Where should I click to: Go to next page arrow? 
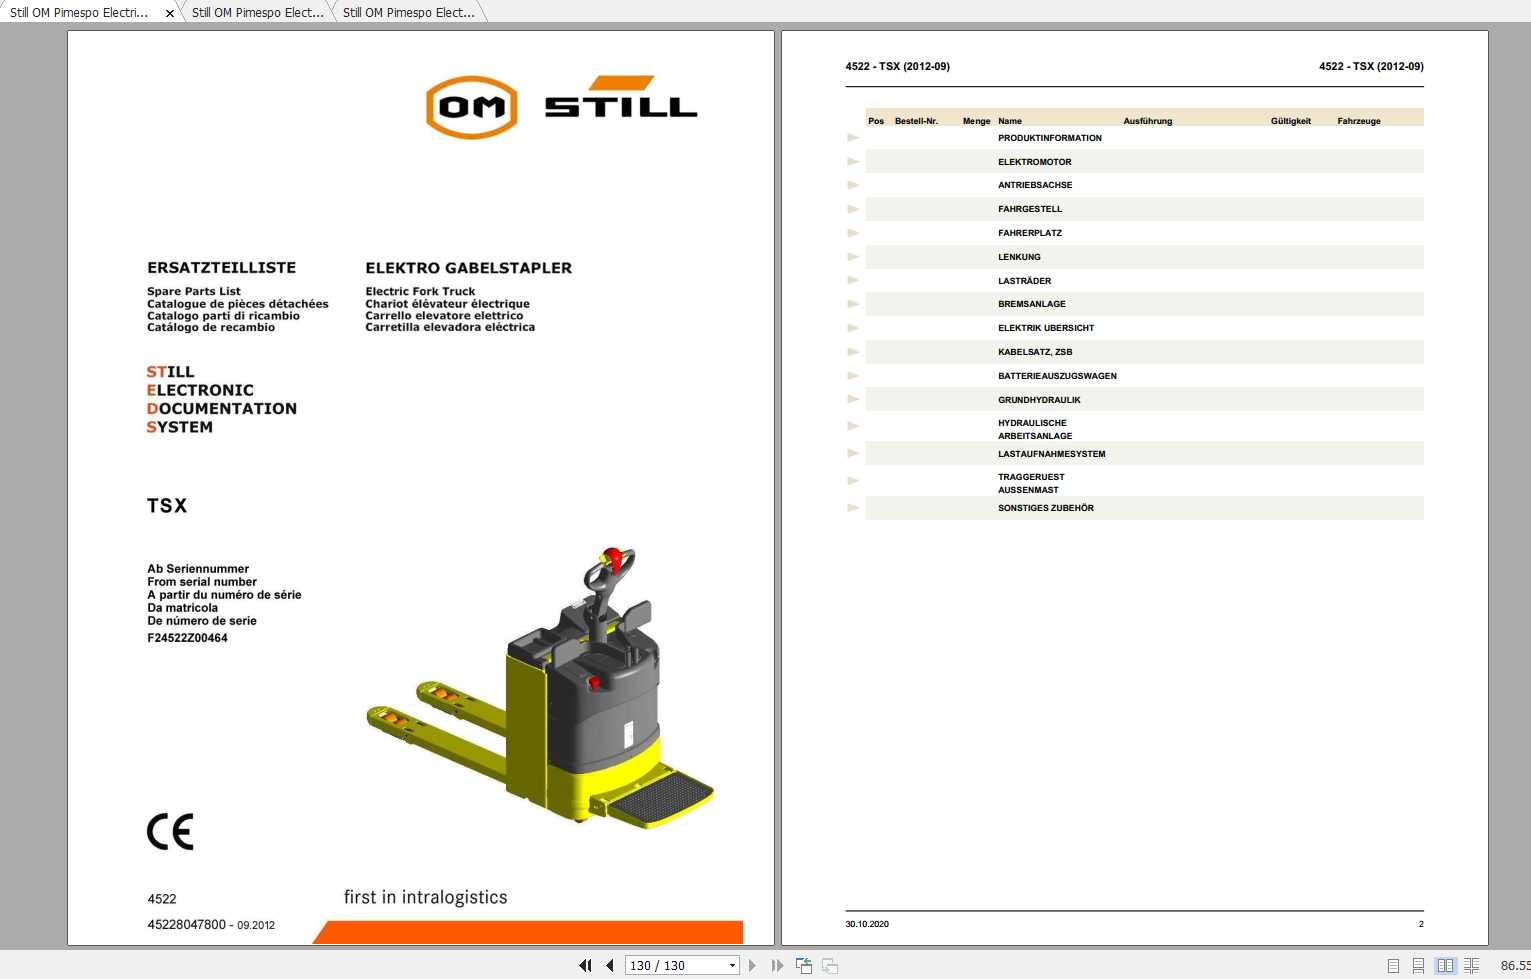pos(752,965)
